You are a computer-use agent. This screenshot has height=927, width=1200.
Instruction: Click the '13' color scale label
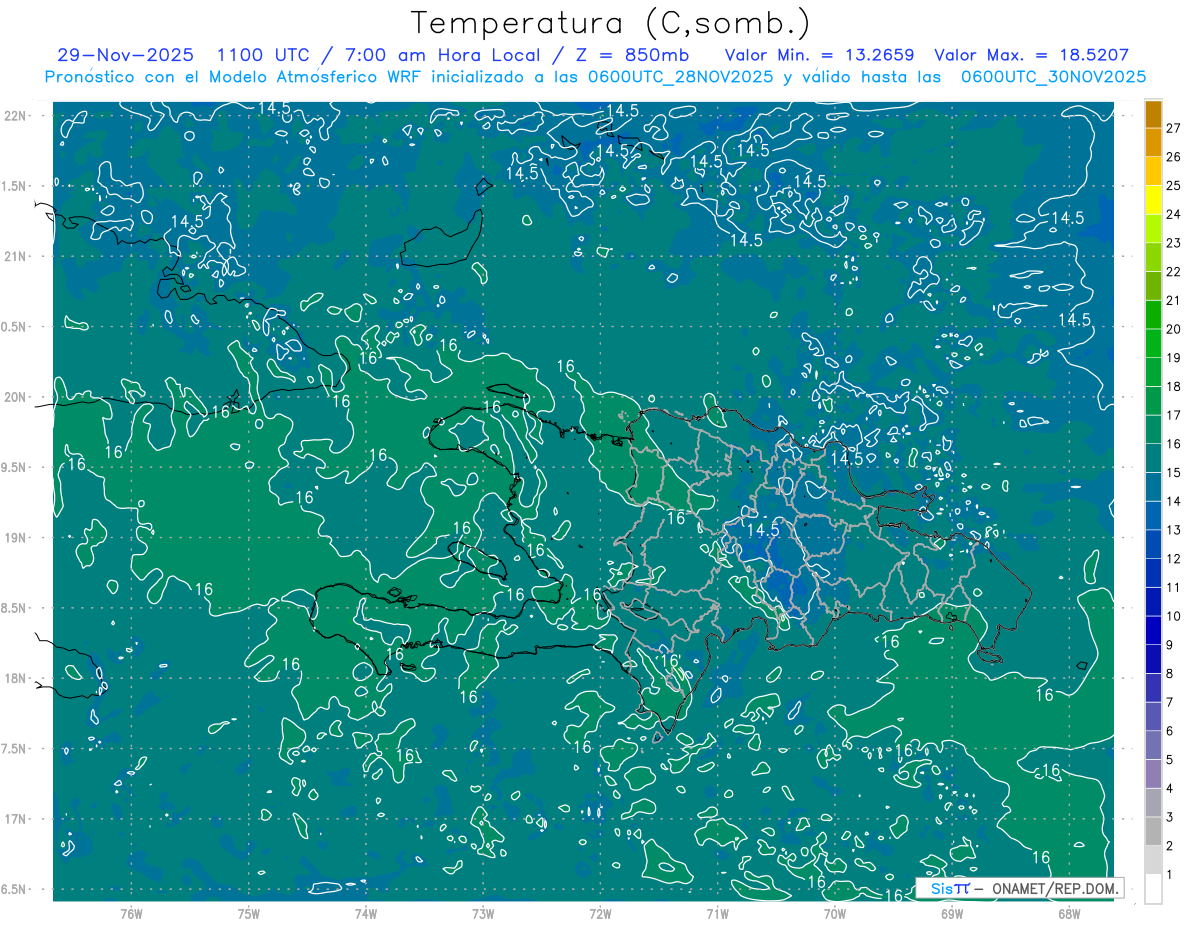(x=1174, y=530)
